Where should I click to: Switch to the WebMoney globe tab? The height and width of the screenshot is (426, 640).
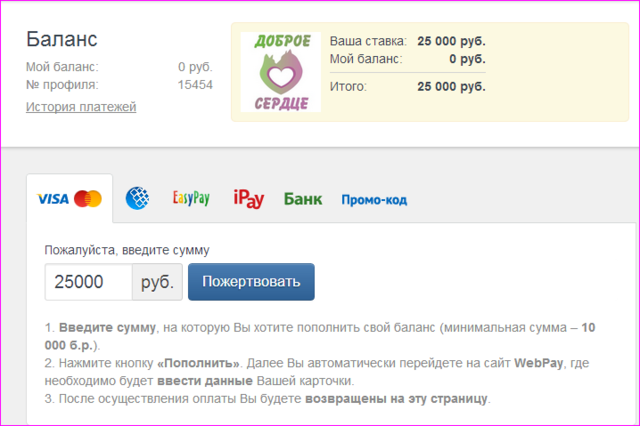(137, 199)
